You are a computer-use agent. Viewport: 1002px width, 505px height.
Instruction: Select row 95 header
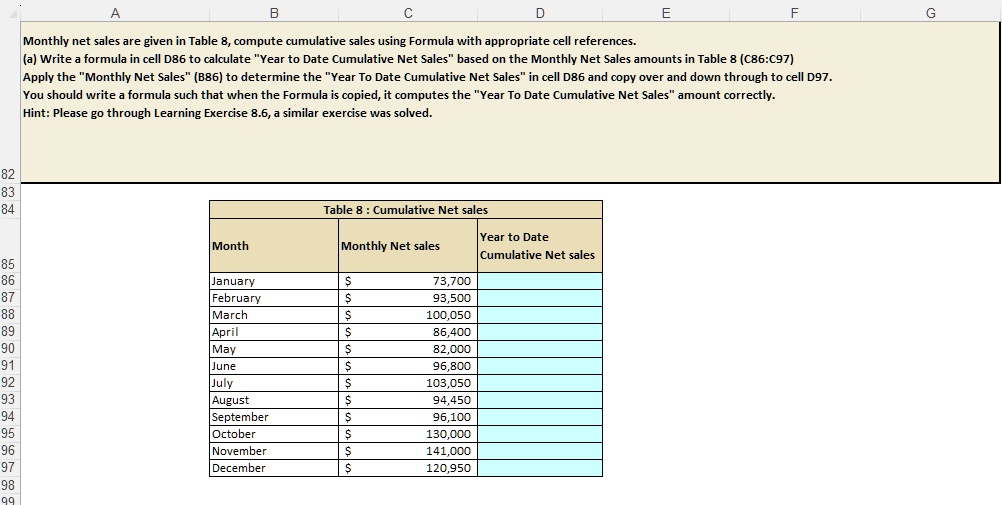pyautogui.click(x=10, y=433)
